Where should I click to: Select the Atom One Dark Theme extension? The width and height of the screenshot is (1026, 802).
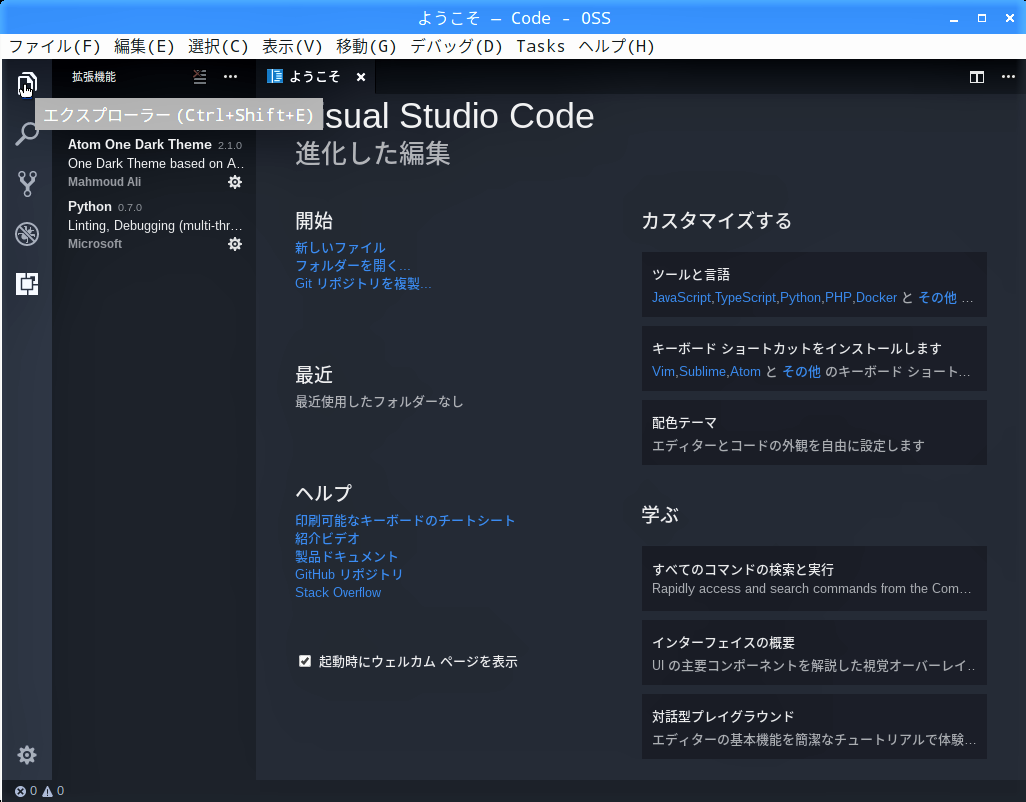point(154,163)
